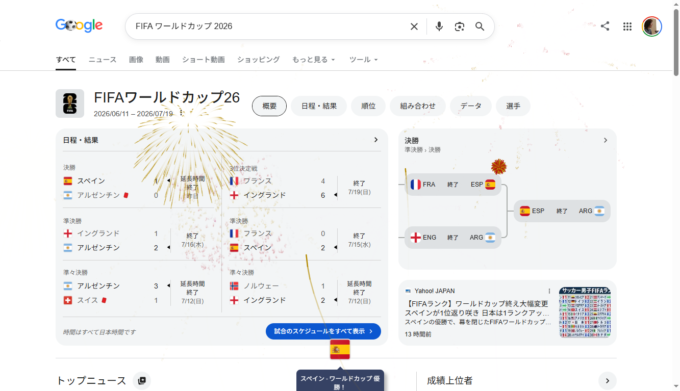Click England flag in 3位決定戦 row
Image resolution: width=680 pixels, height=391 pixels.
tap(234, 195)
